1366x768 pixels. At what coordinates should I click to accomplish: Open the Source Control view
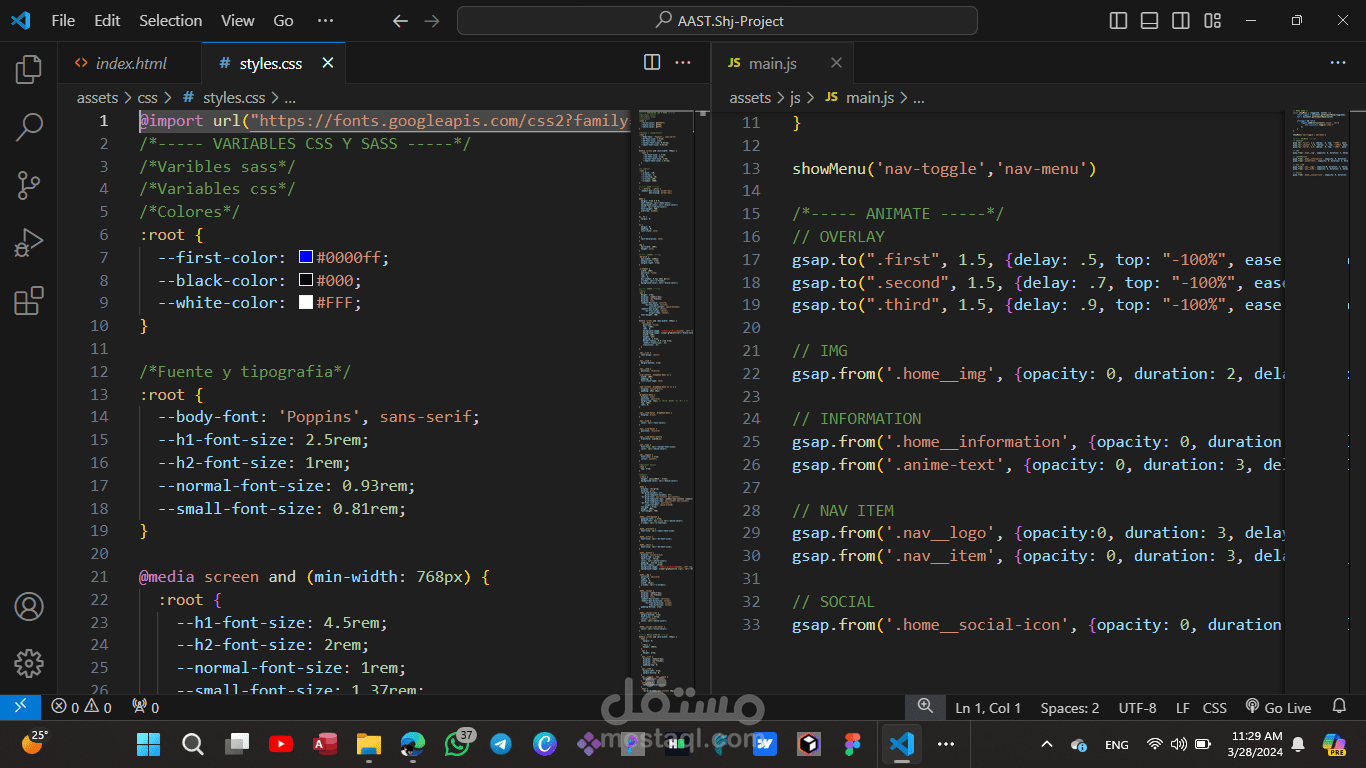pyautogui.click(x=29, y=185)
